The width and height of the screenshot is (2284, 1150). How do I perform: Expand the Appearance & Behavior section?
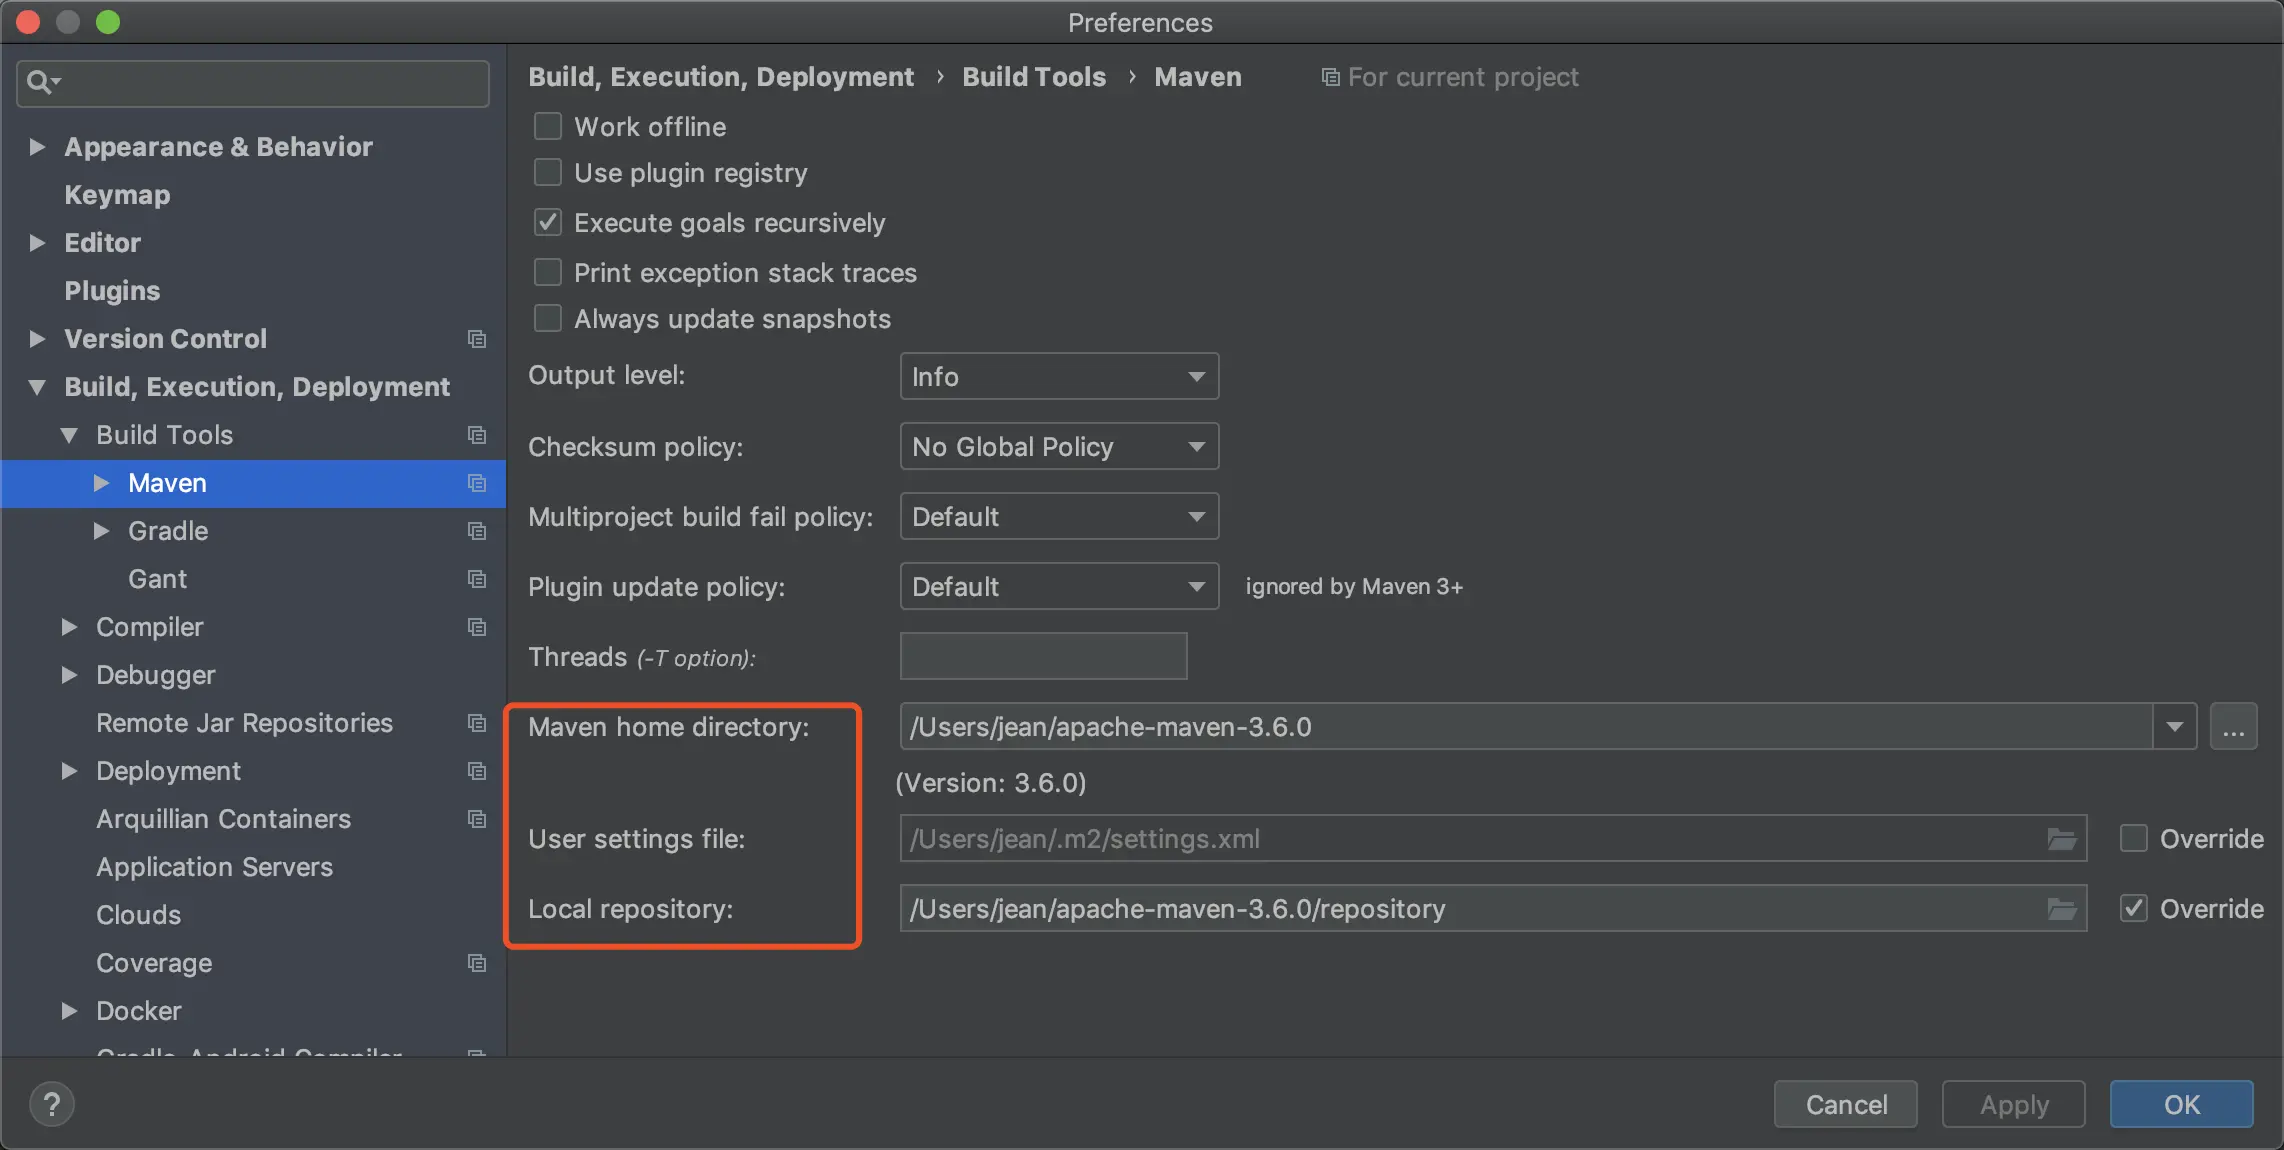click(x=38, y=147)
